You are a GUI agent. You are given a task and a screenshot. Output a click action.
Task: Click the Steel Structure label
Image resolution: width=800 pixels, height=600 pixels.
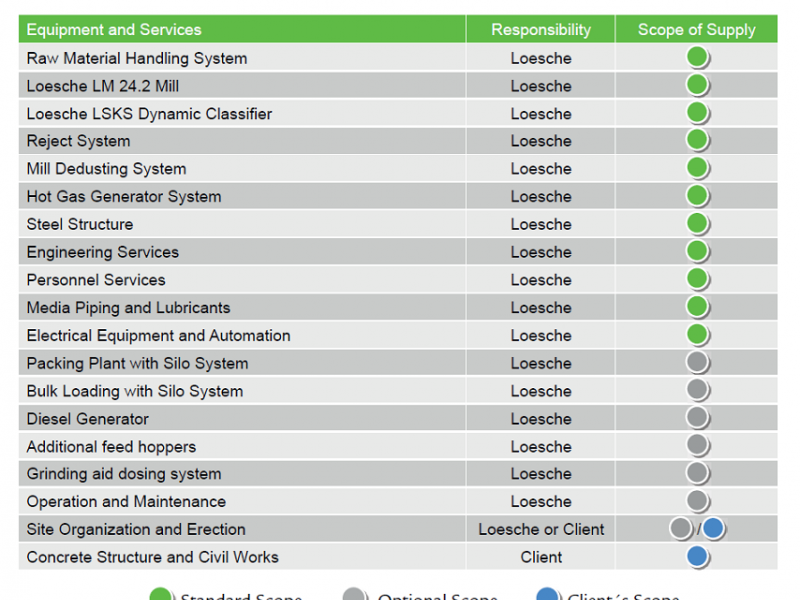pos(80,224)
